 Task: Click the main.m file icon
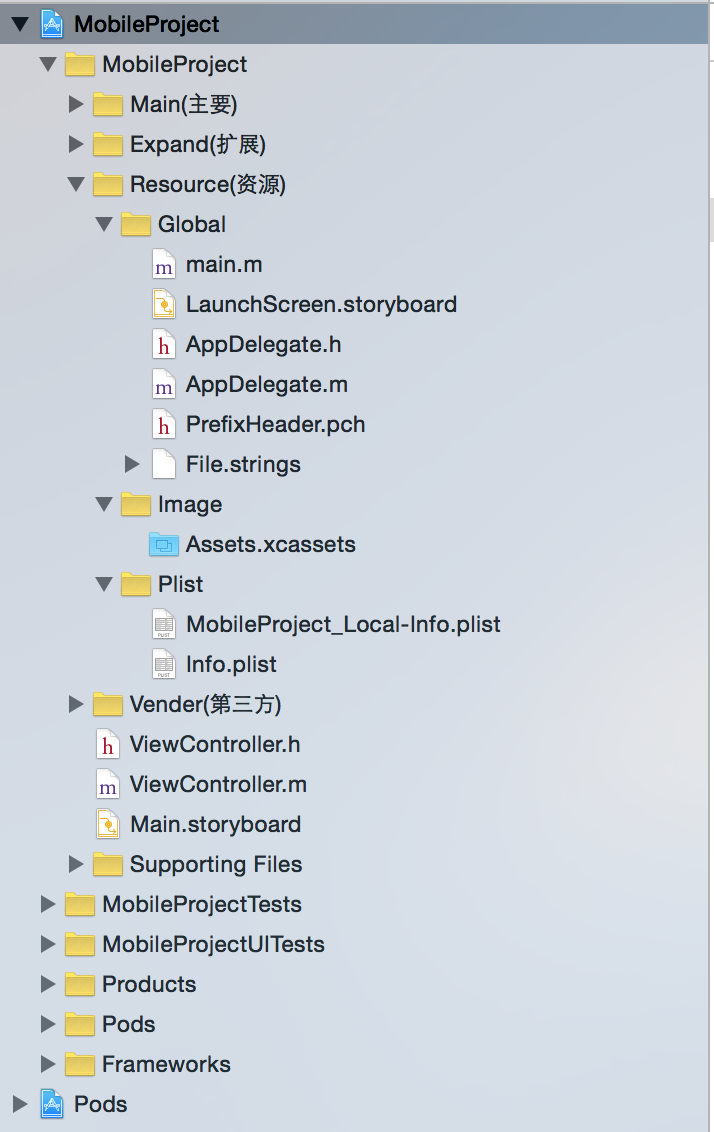[163, 265]
